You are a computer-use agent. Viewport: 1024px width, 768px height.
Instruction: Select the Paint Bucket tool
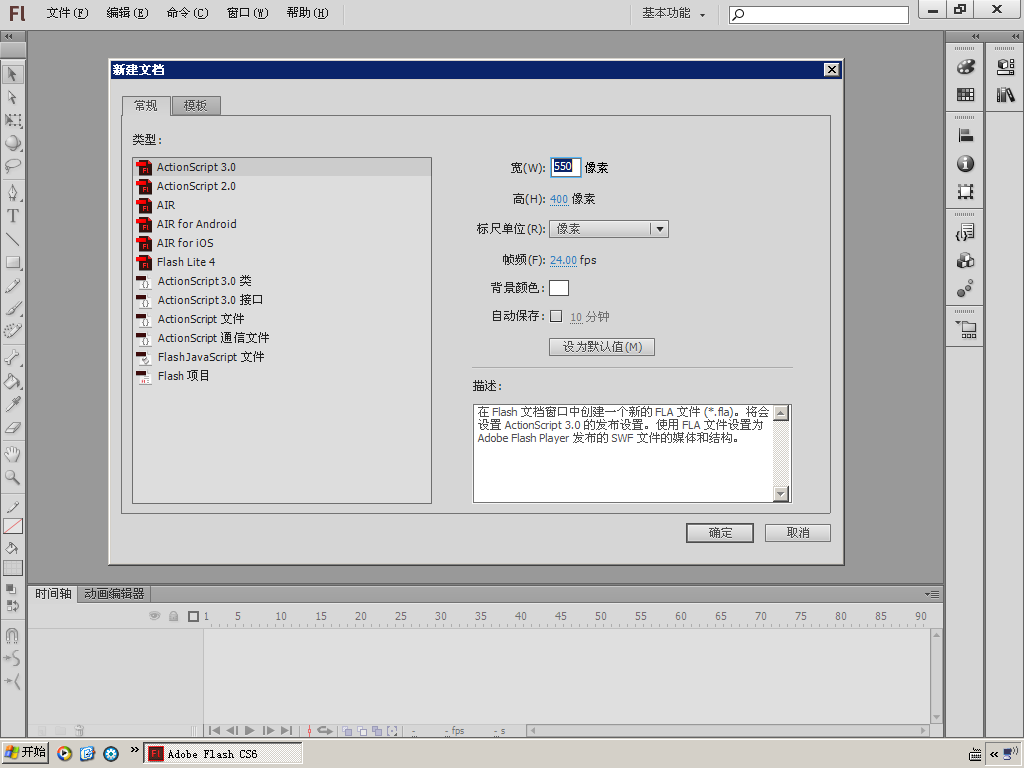point(12,381)
